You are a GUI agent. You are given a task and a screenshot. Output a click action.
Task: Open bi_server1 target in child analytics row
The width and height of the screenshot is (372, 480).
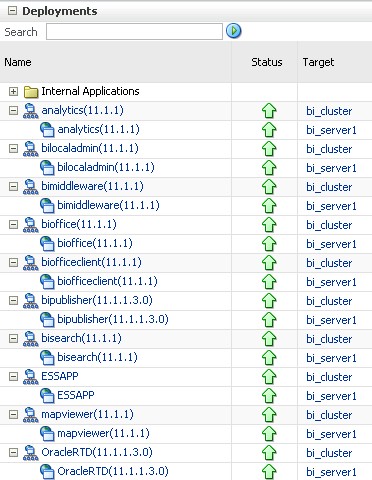331,130
